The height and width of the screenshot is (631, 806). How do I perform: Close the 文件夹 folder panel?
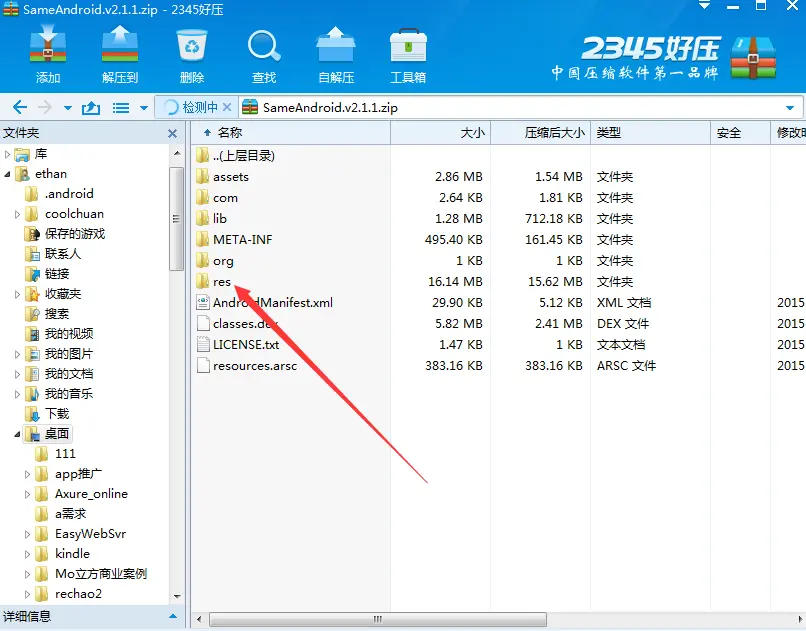[173, 134]
